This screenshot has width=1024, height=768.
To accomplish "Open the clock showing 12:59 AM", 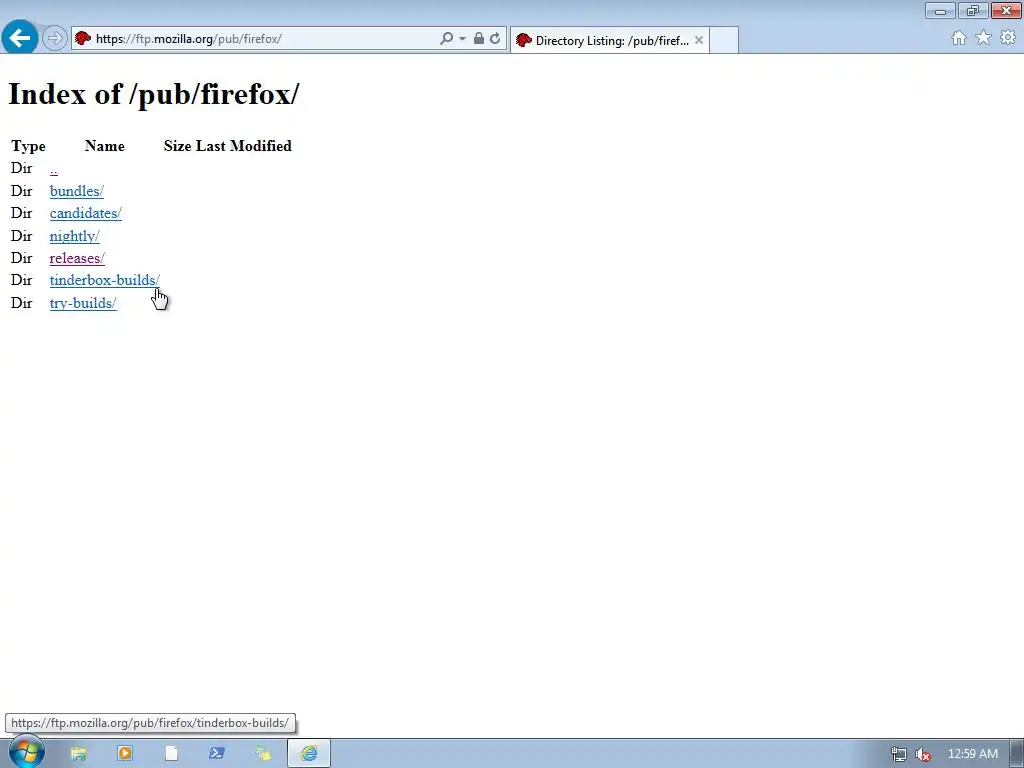I will [972, 754].
